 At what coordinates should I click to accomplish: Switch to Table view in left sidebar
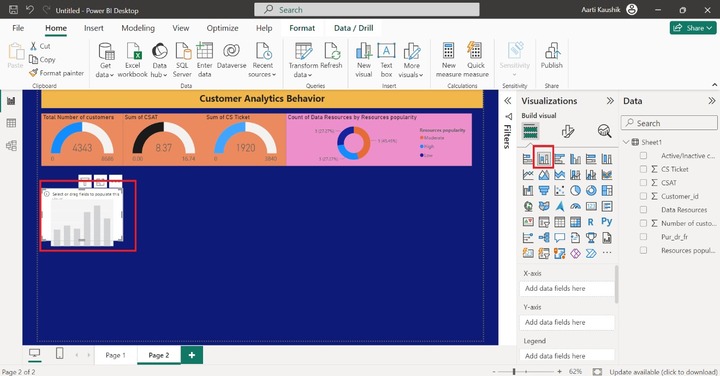11,123
